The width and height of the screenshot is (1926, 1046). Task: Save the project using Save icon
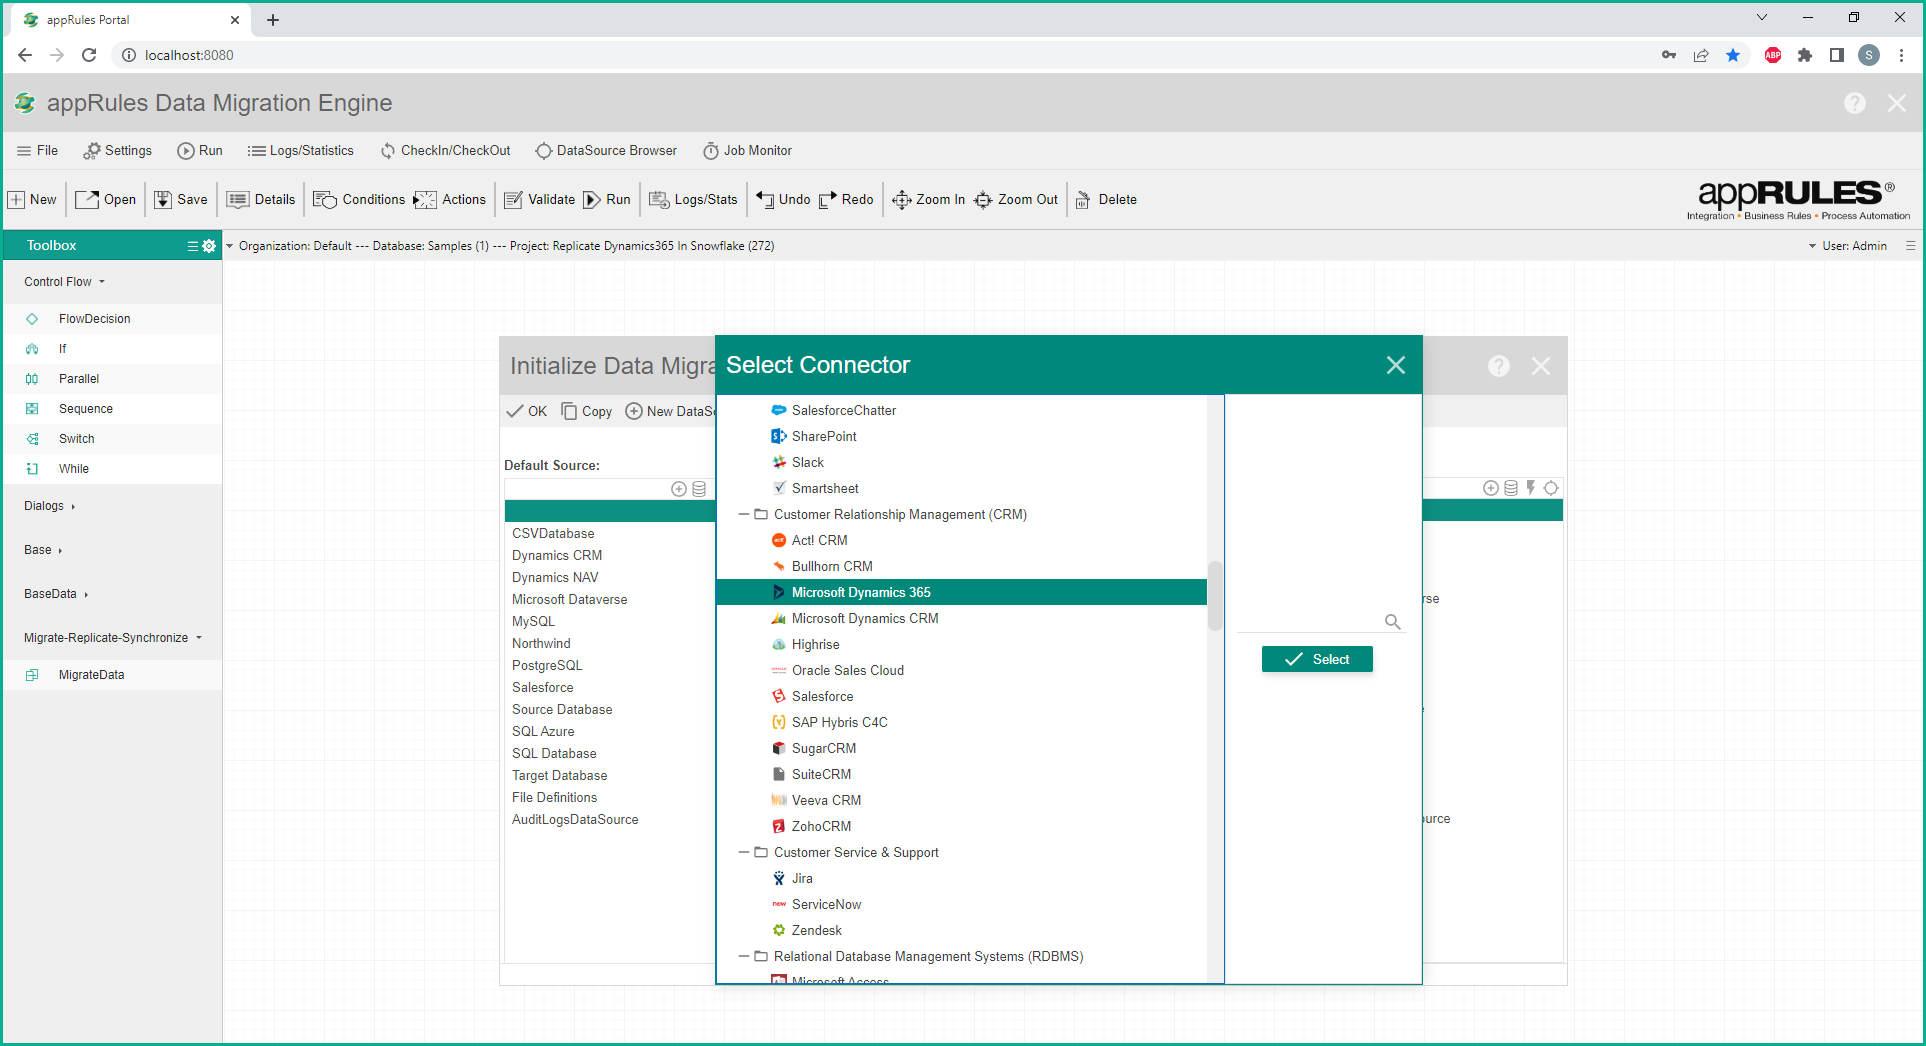(x=181, y=200)
